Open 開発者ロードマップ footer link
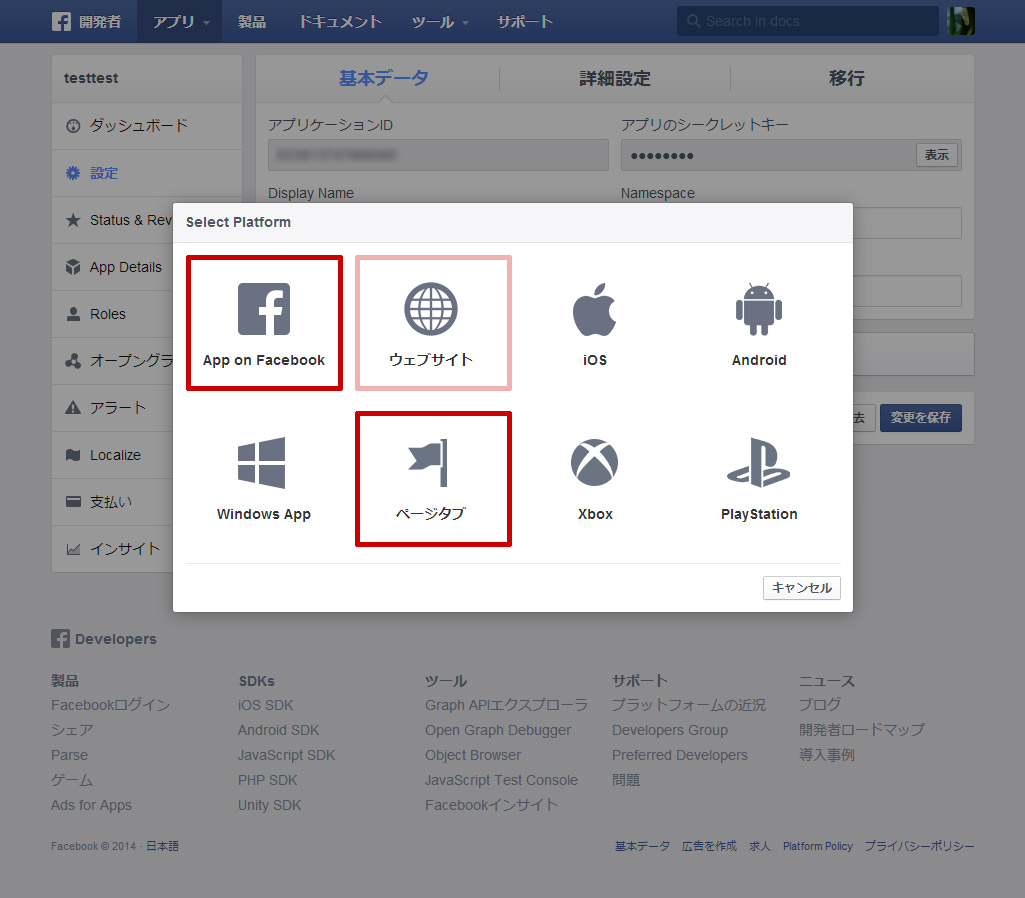The height and width of the screenshot is (898, 1025). point(862,730)
